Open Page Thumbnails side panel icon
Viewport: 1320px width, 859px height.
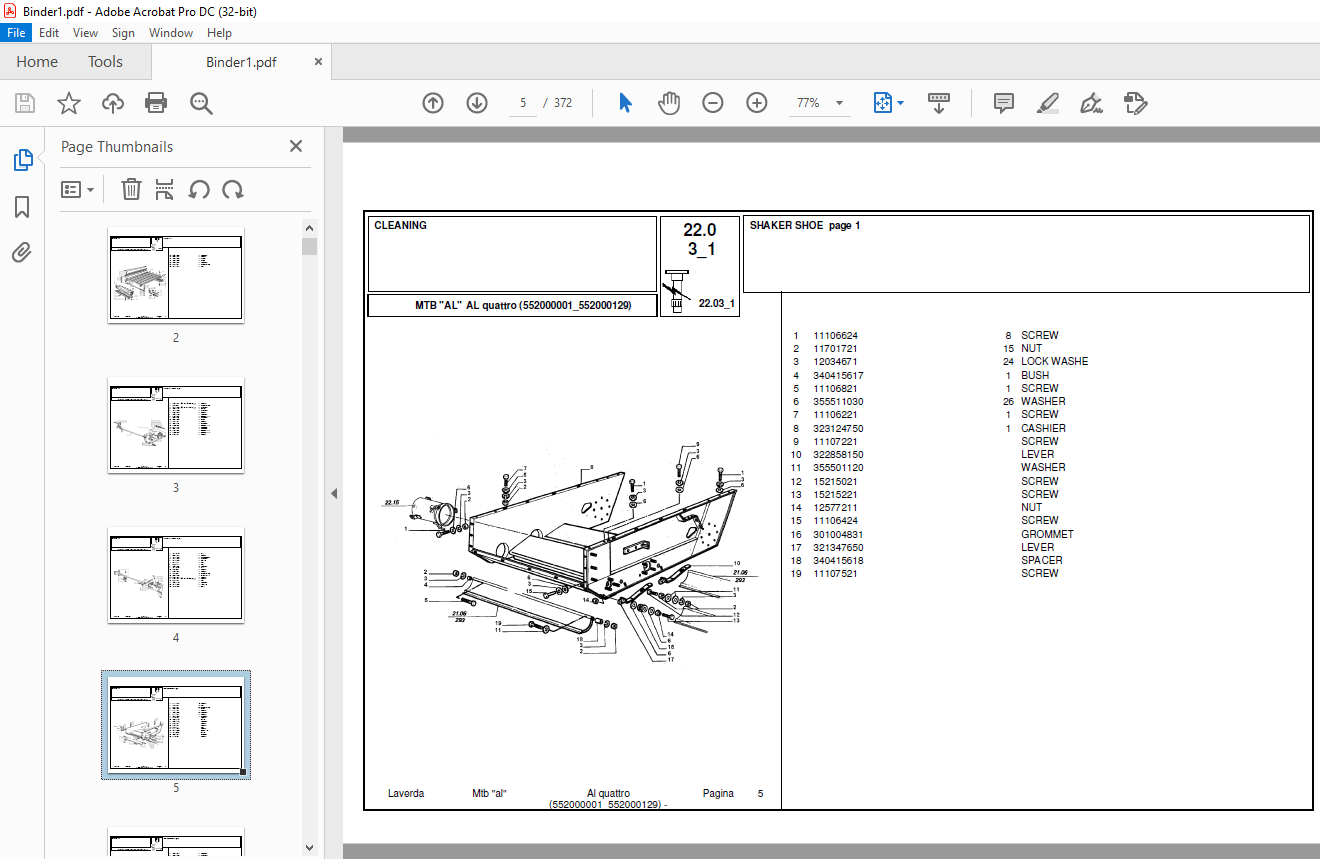[22, 160]
